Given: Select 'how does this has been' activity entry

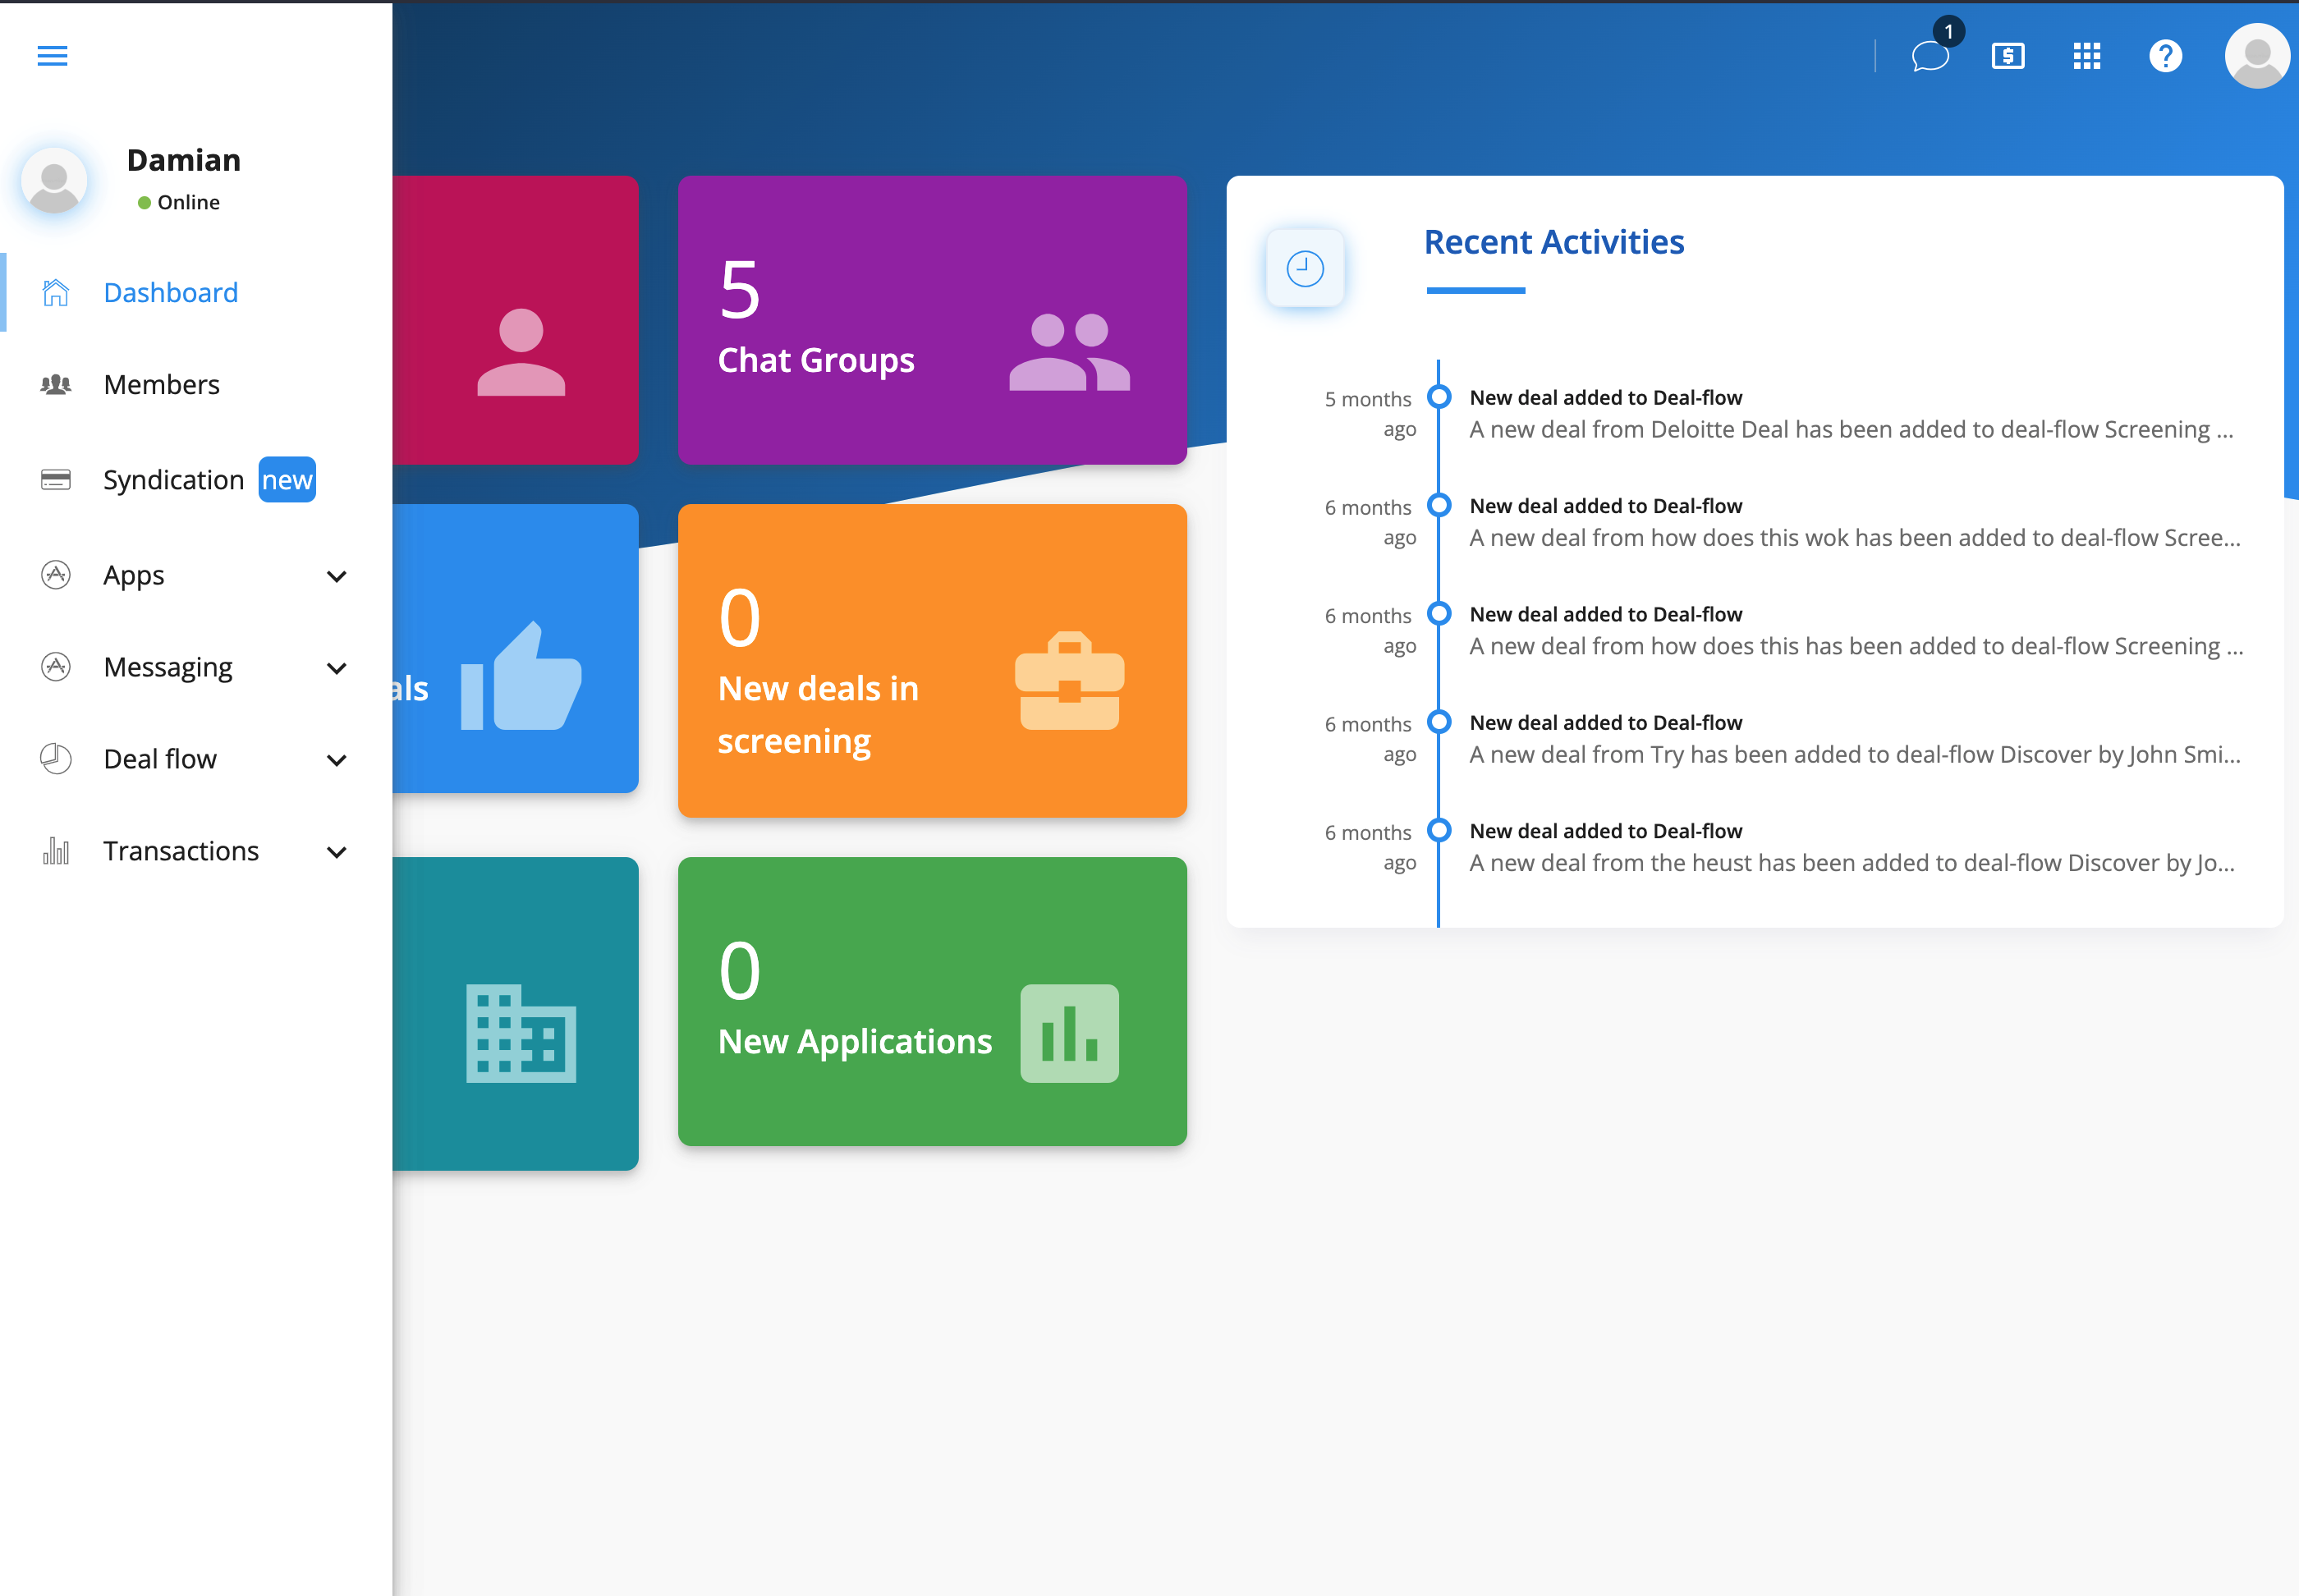Looking at the screenshot, I should (x=1856, y=630).
